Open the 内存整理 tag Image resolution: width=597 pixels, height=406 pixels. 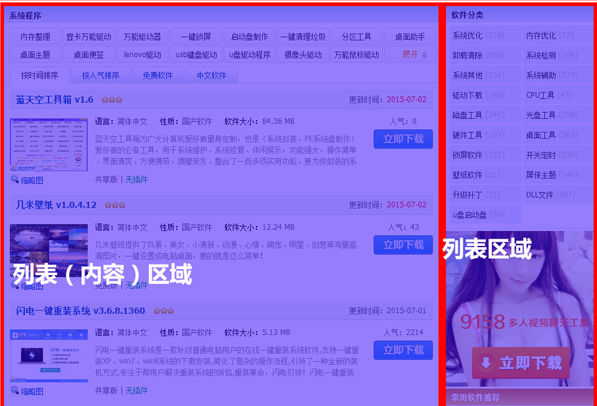[35, 37]
